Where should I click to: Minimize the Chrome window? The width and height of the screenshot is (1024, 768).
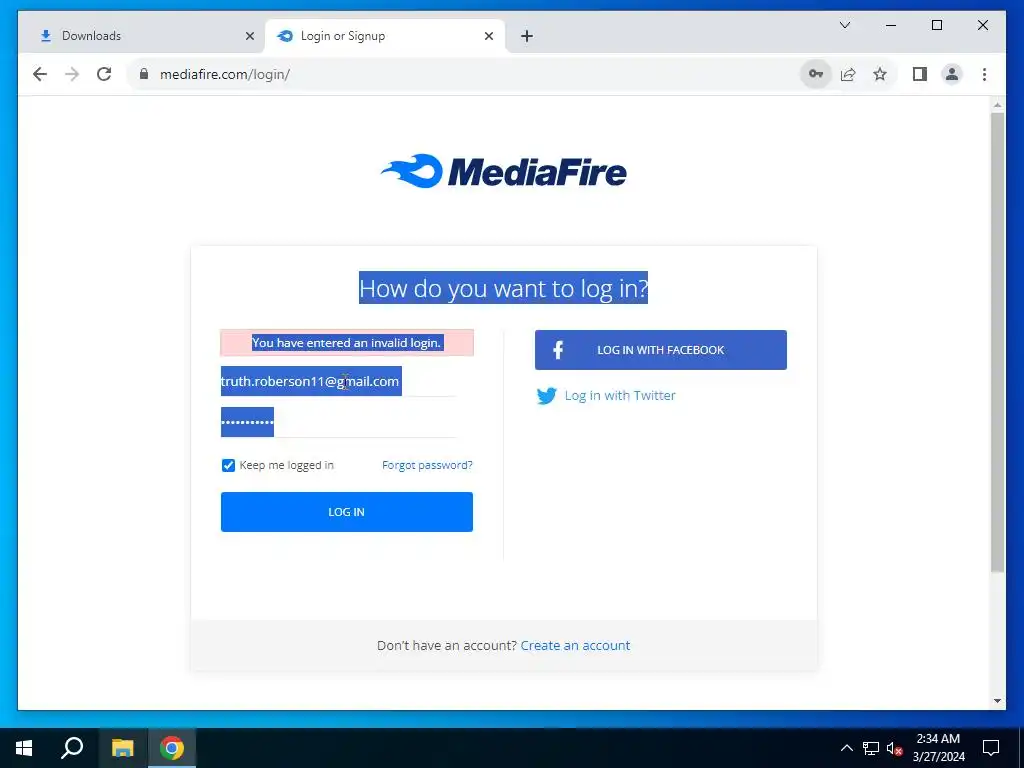[x=891, y=25]
